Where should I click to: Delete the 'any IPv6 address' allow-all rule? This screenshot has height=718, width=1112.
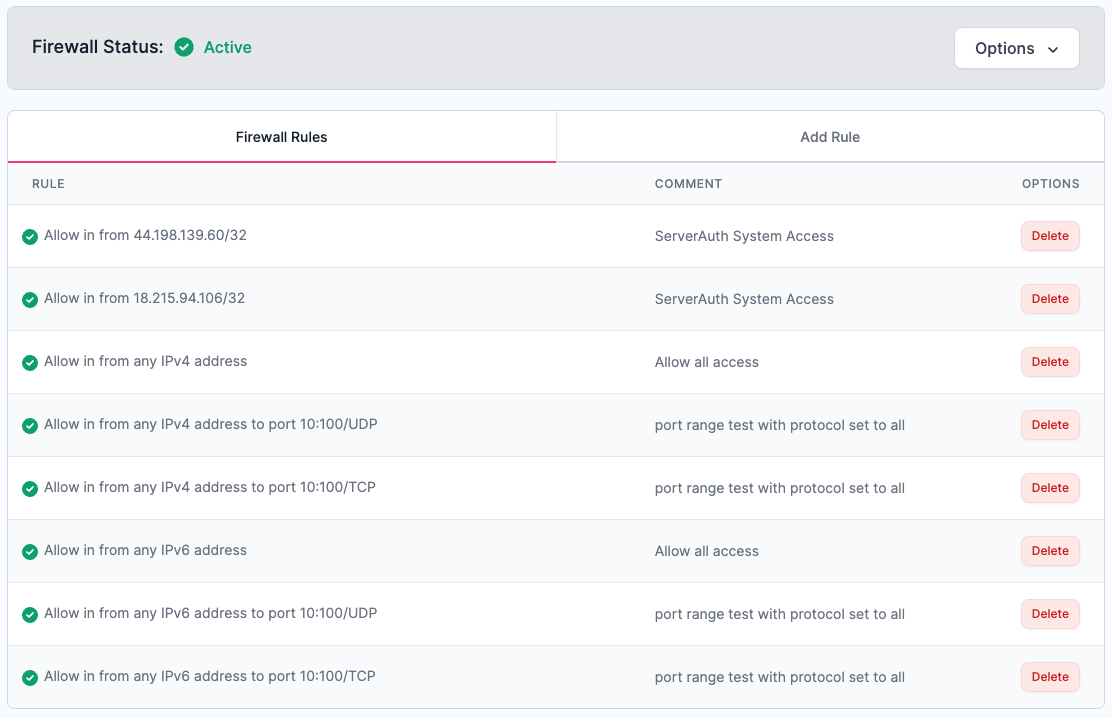point(1050,551)
